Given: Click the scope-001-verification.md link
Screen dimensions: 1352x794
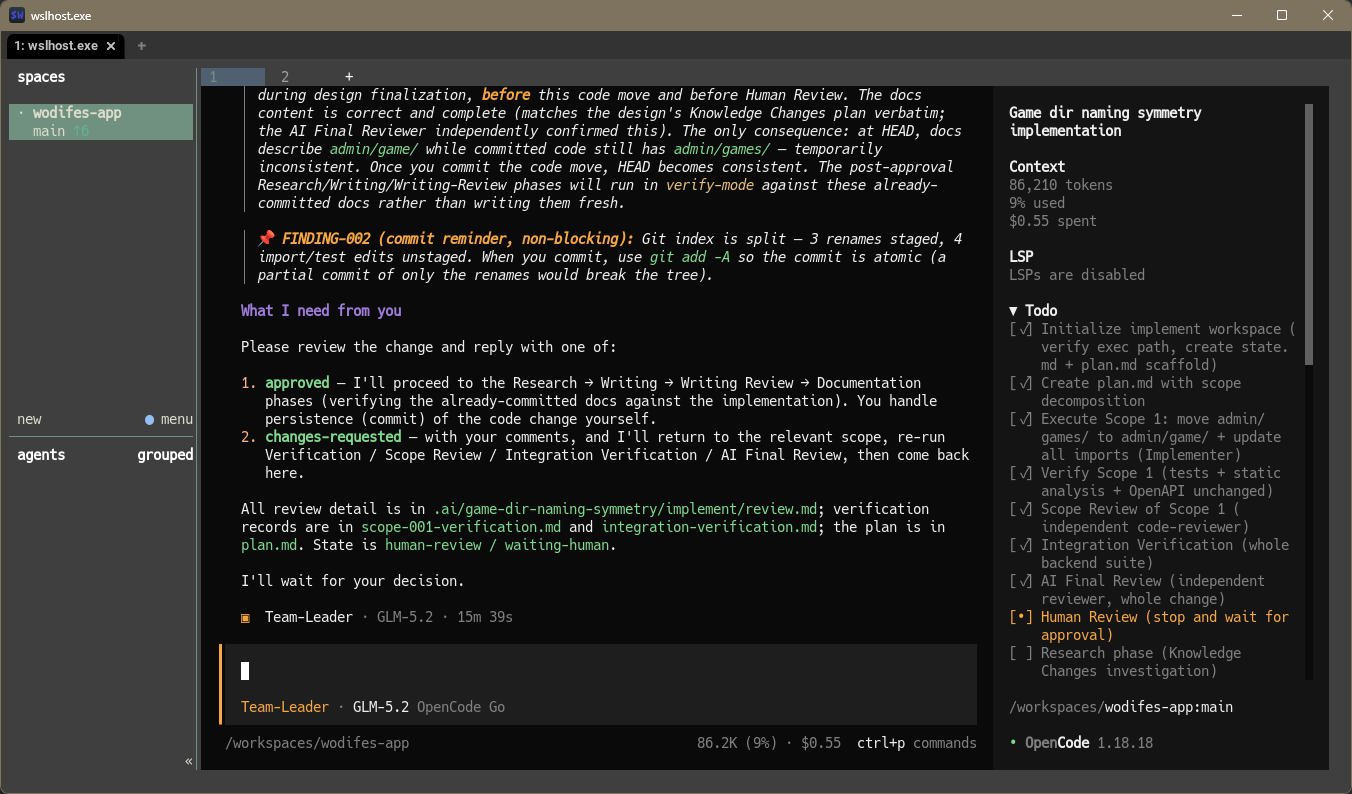Looking at the screenshot, I should [x=461, y=527].
